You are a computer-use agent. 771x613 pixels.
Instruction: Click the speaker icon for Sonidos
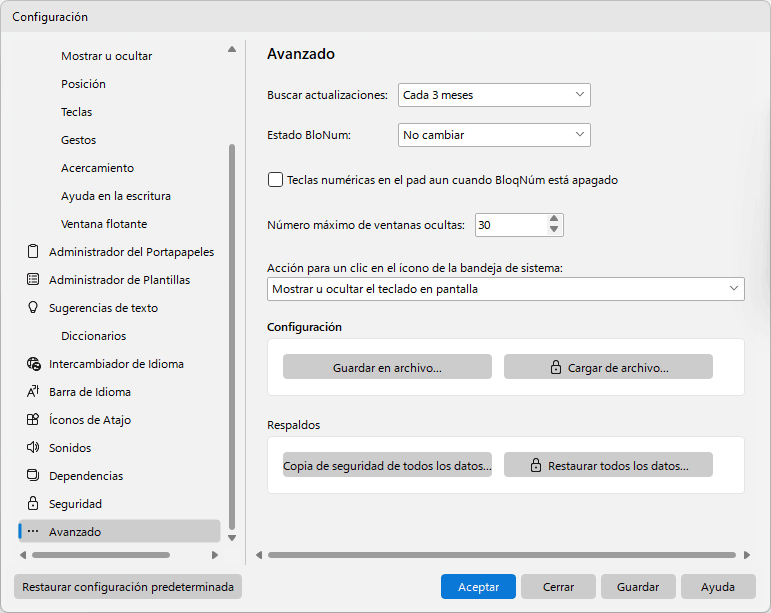point(33,447)
